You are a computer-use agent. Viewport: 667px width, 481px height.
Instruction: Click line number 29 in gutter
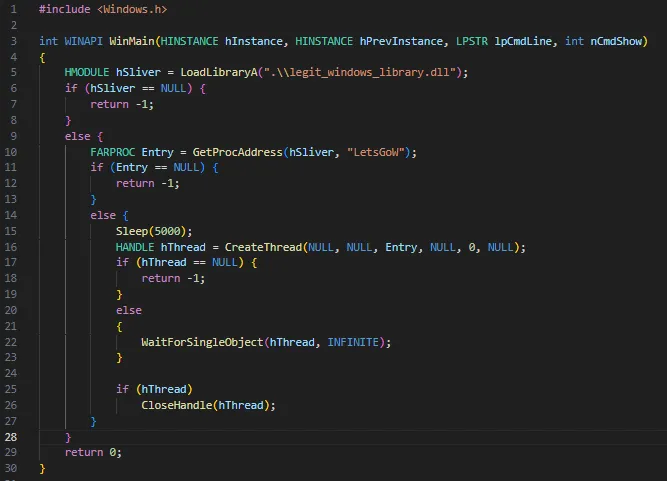[x=11, y=453]
